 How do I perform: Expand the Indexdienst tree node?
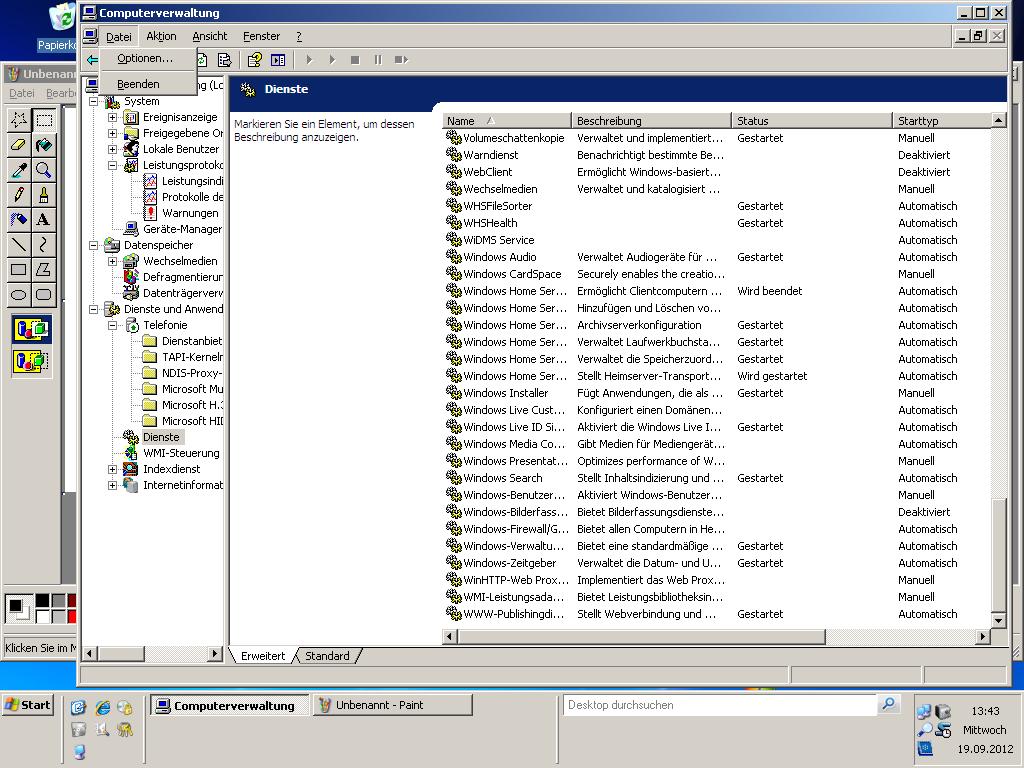pos(112,470)
